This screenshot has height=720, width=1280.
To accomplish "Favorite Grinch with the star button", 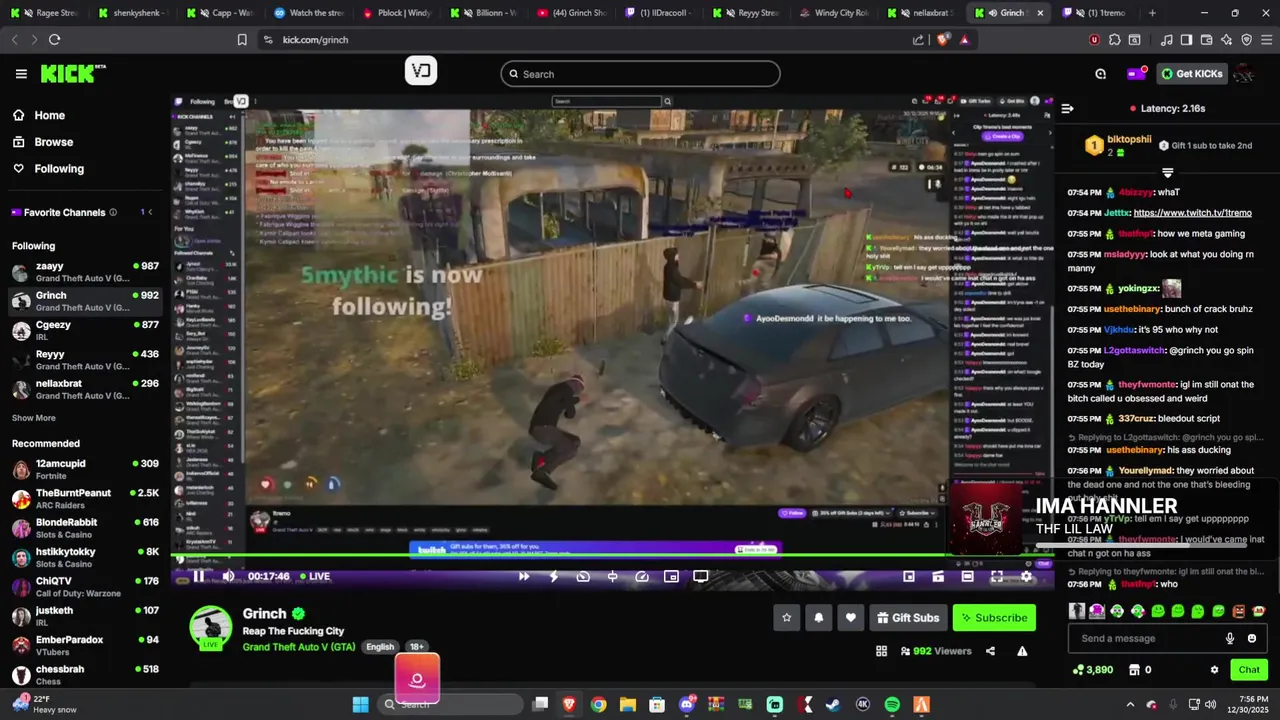I will pos(787,618).
